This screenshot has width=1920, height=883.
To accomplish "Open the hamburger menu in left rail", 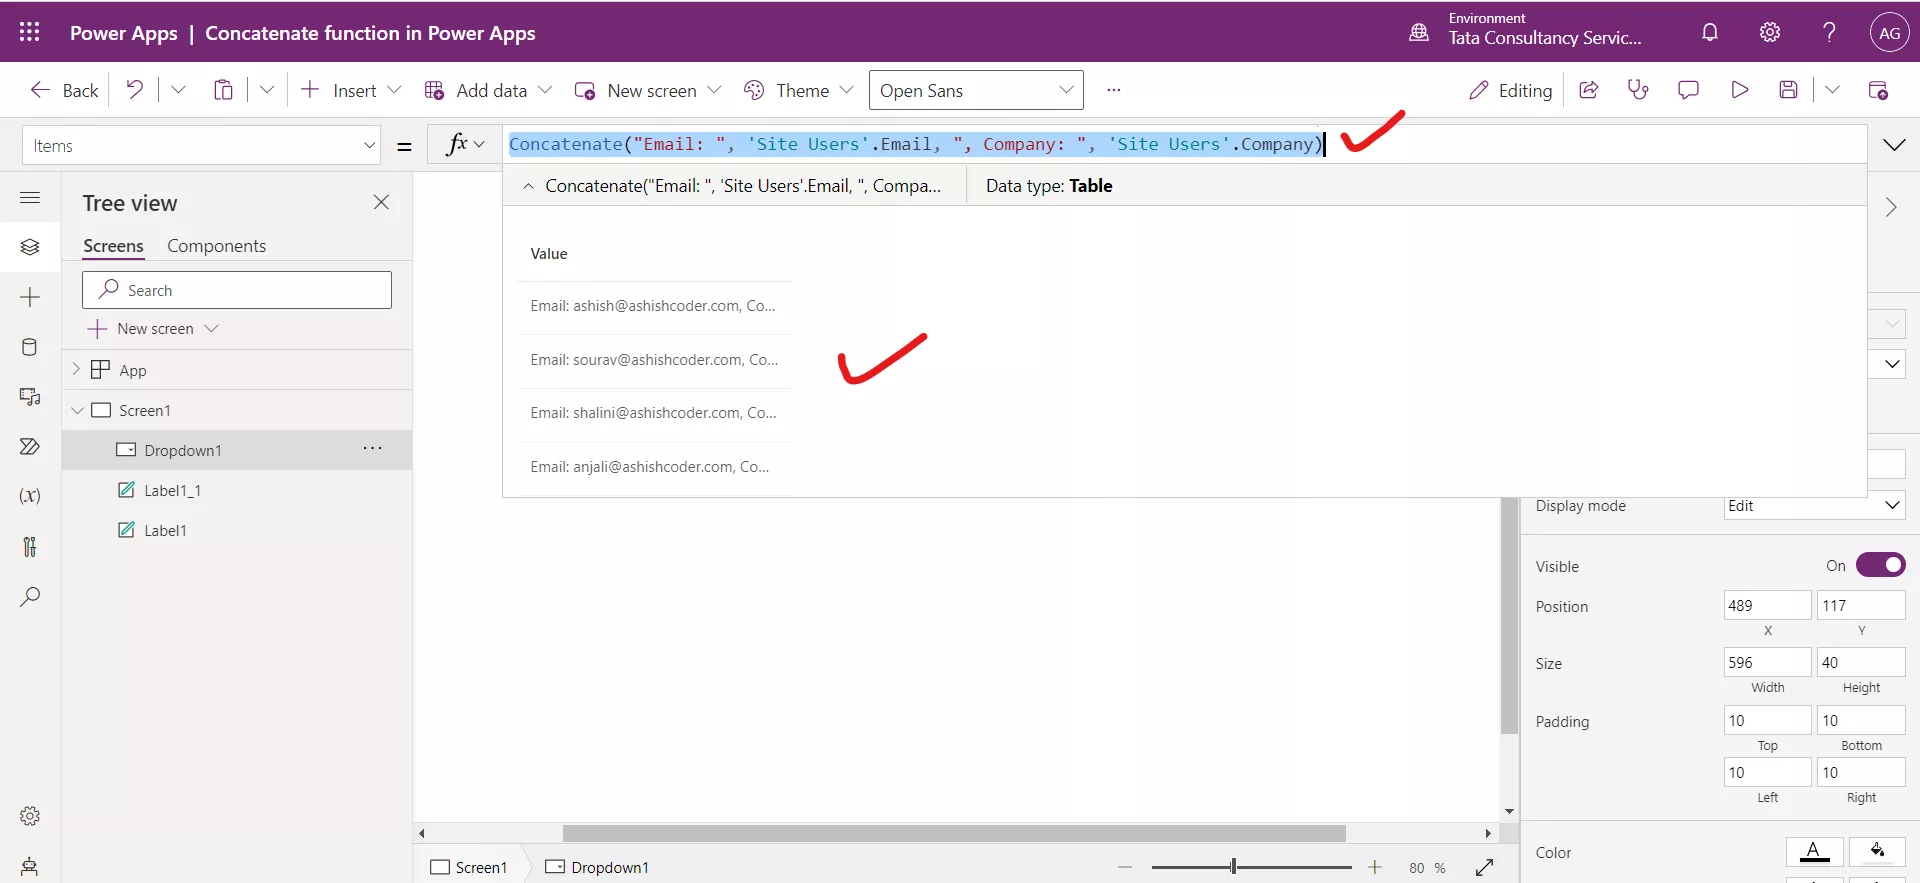I will tap(30, 197).
